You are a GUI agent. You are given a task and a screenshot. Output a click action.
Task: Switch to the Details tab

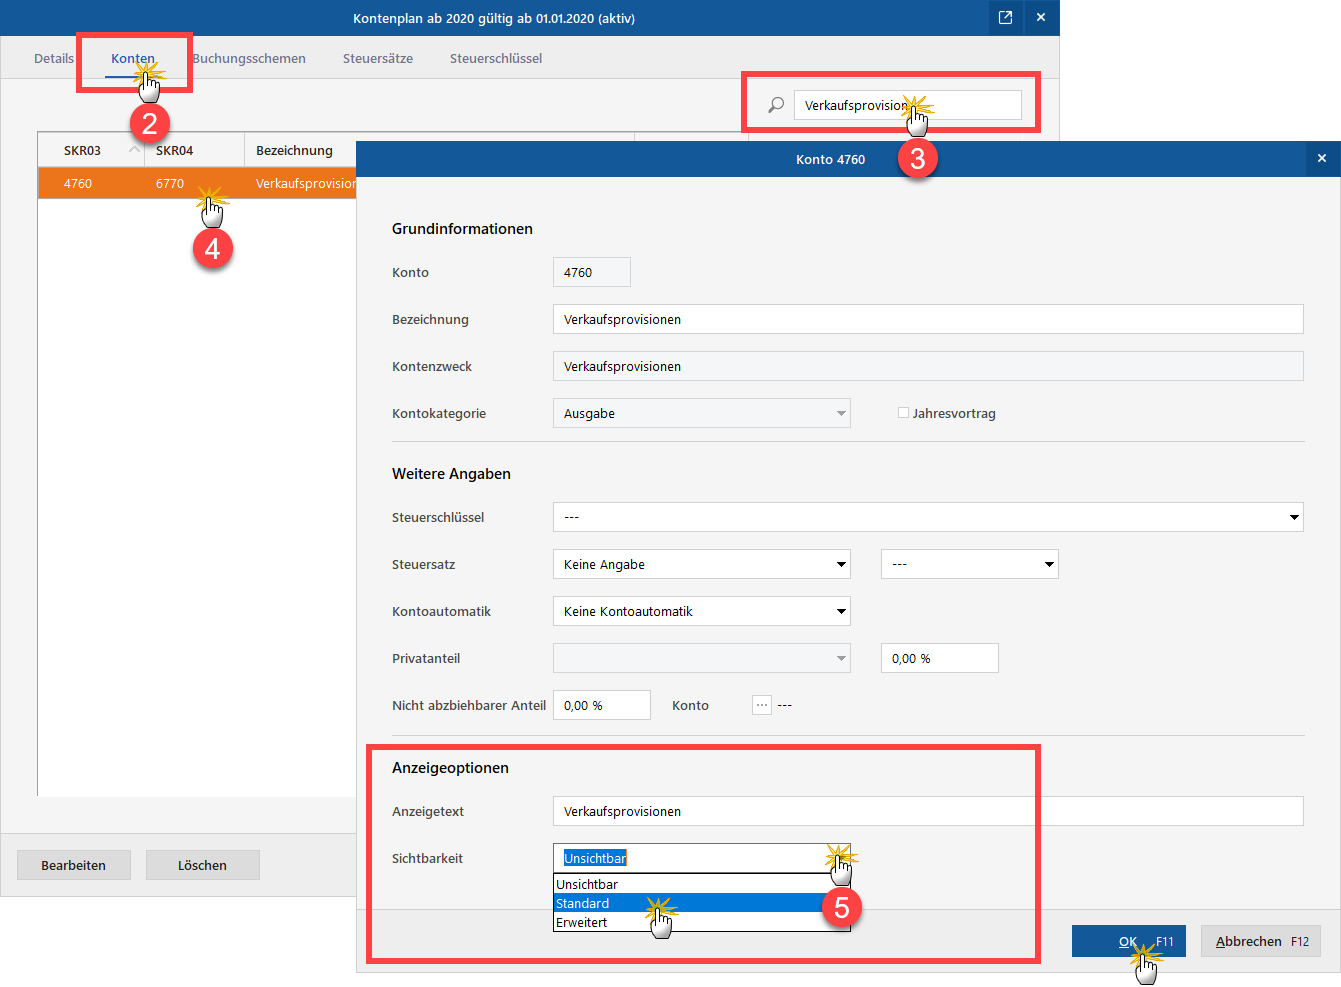(54, 58)
